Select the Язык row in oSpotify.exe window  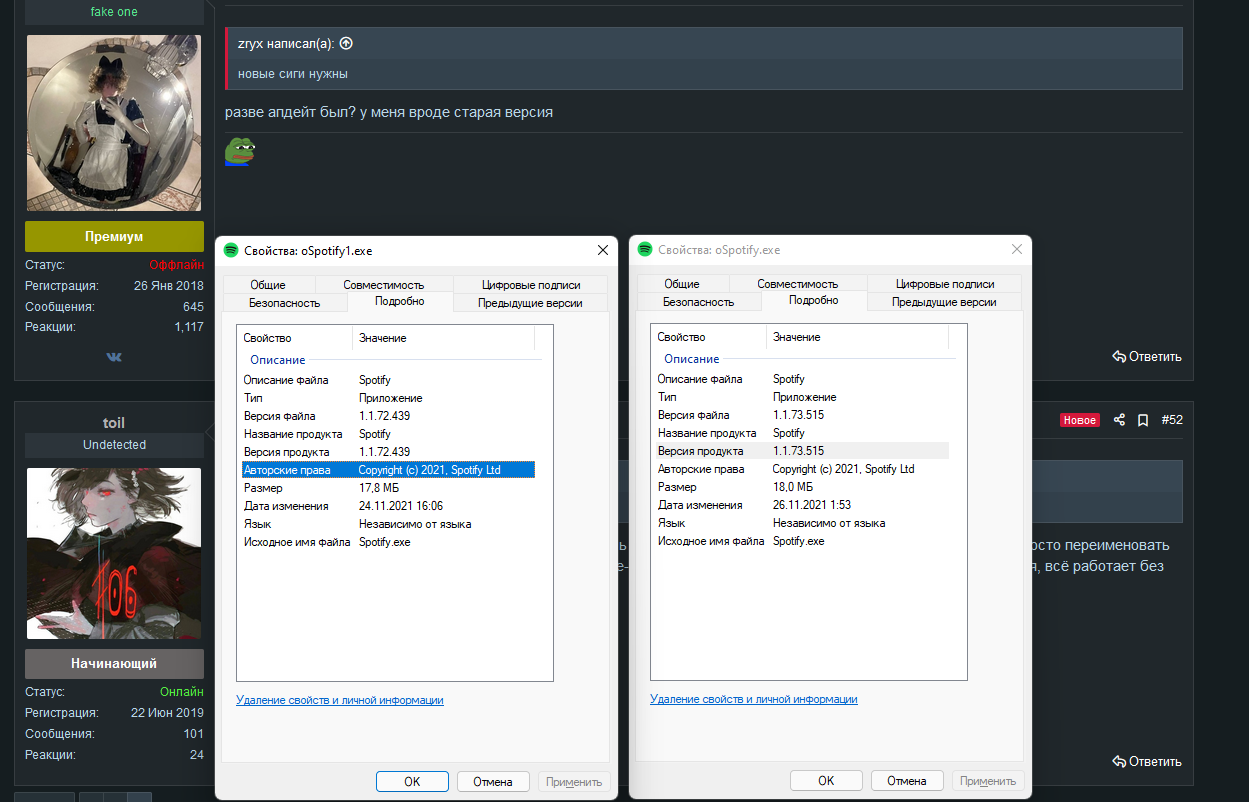click(802, 523)
